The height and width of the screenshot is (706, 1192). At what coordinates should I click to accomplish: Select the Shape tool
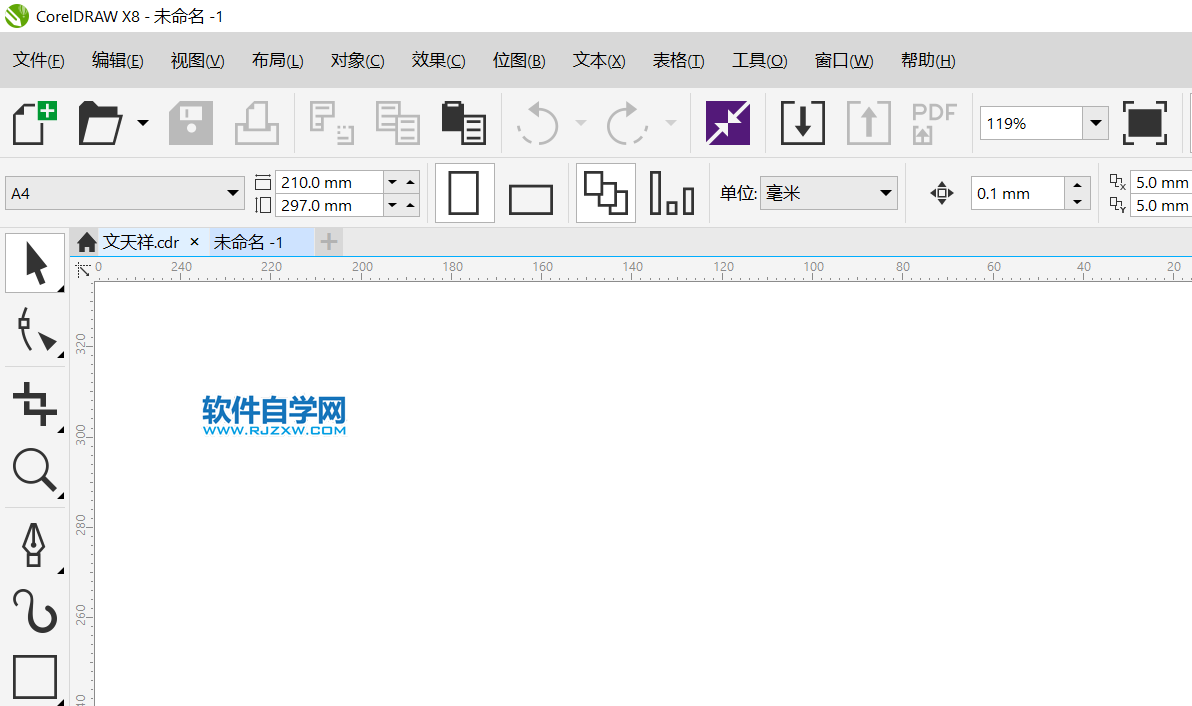(x=33, y=332)
